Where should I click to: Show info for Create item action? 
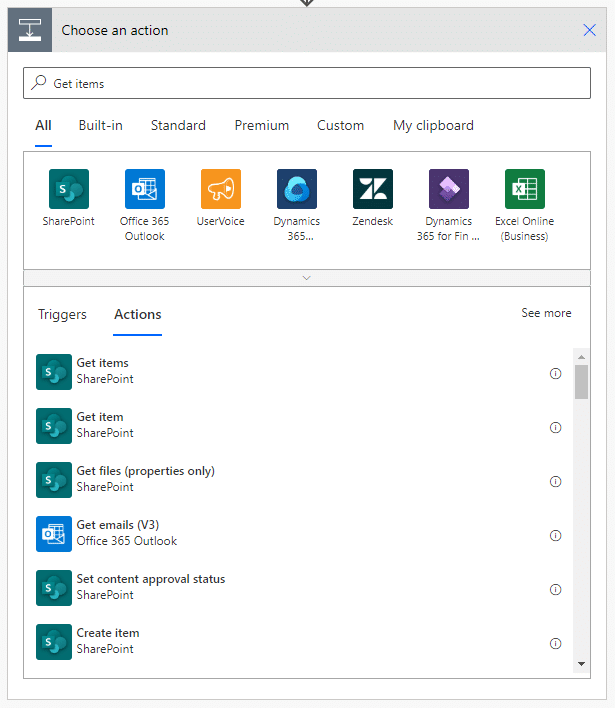pos(555,643)
